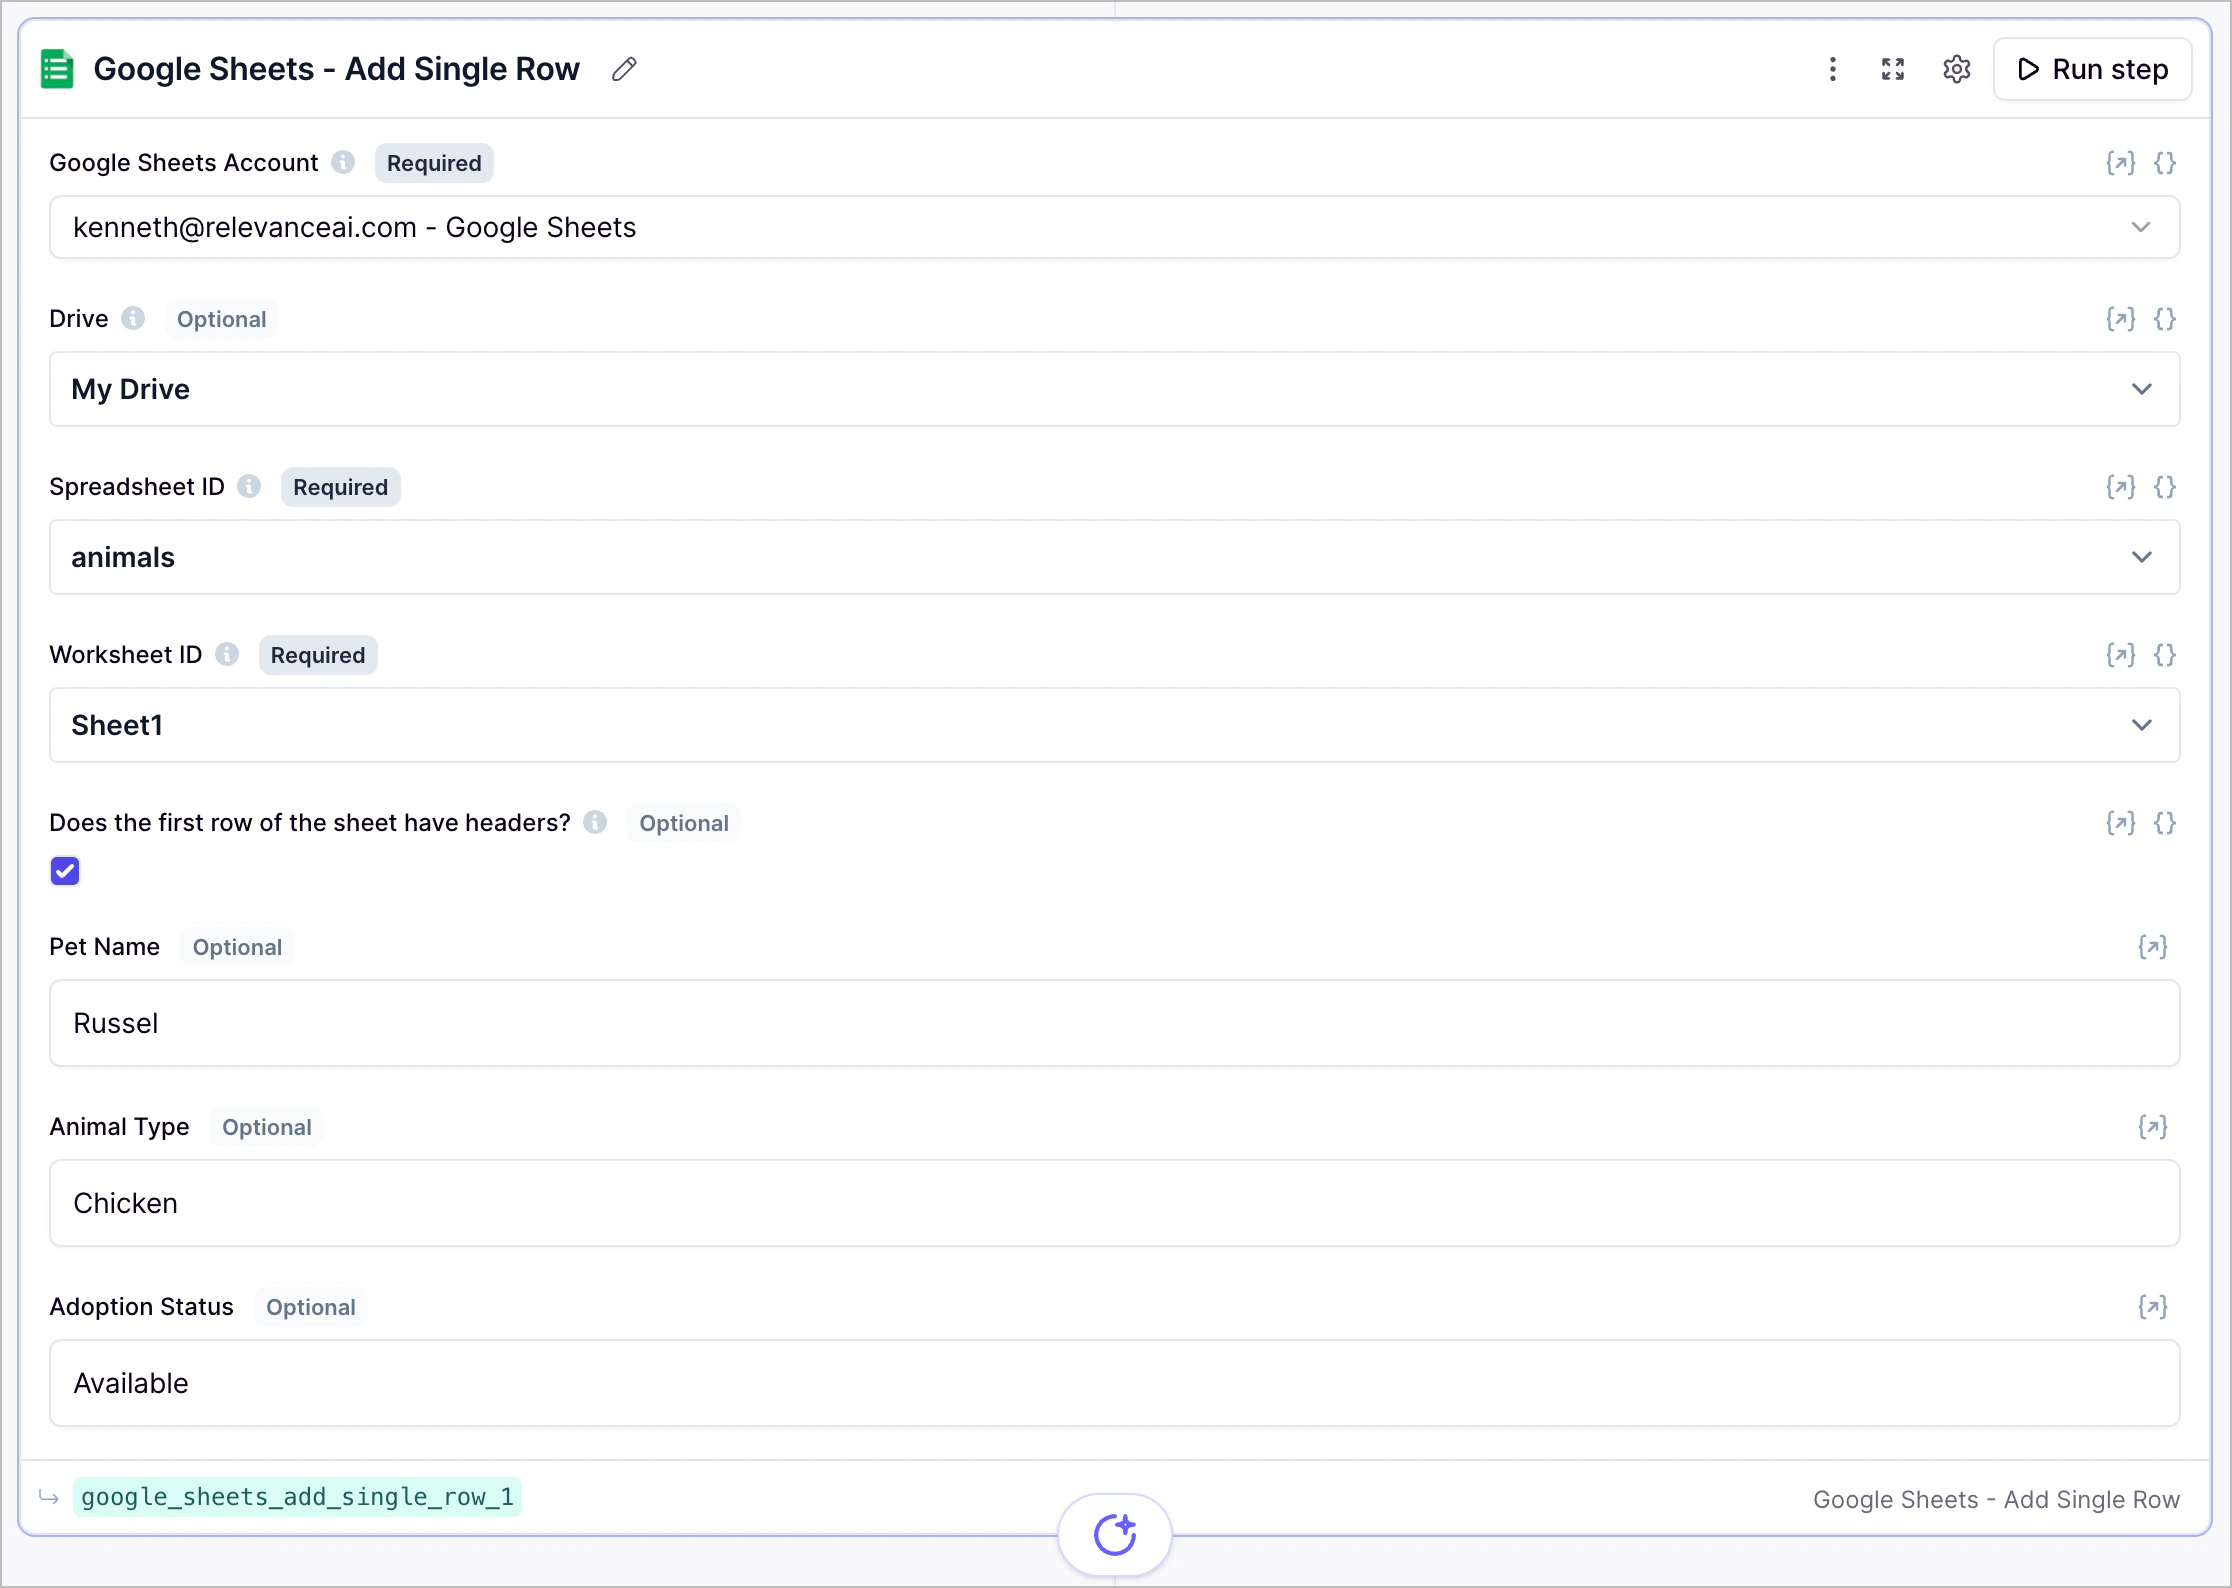Open the step settings gear
The height and width of the screenshot is (1588, 2232).
1957,69
